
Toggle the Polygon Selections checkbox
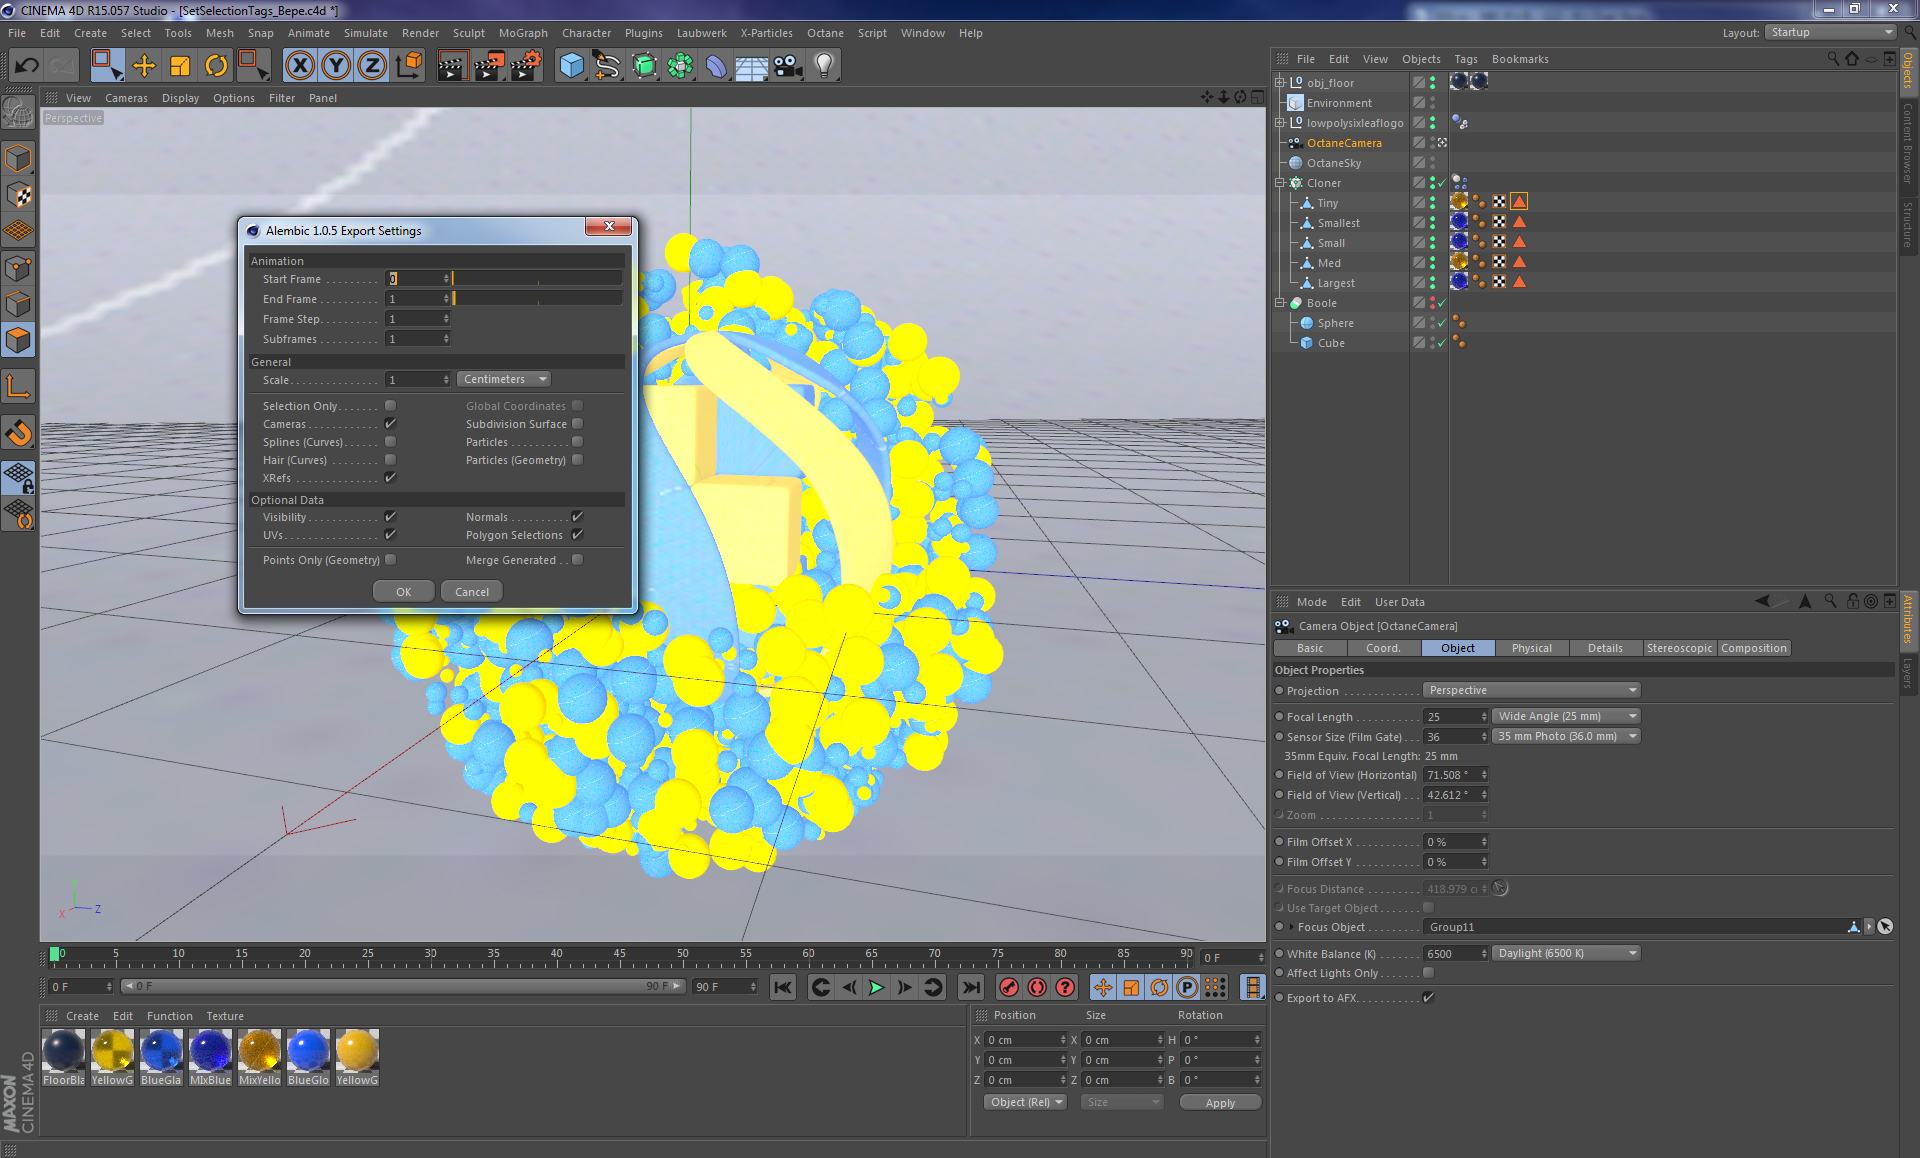(577, 535)
